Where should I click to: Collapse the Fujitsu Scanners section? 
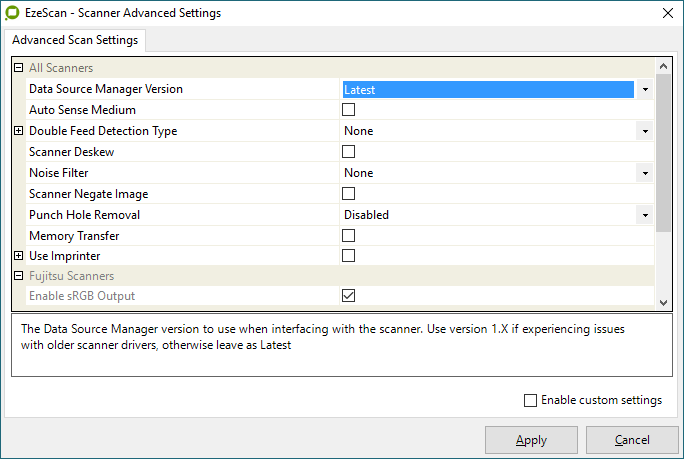(x=19, y=276)
